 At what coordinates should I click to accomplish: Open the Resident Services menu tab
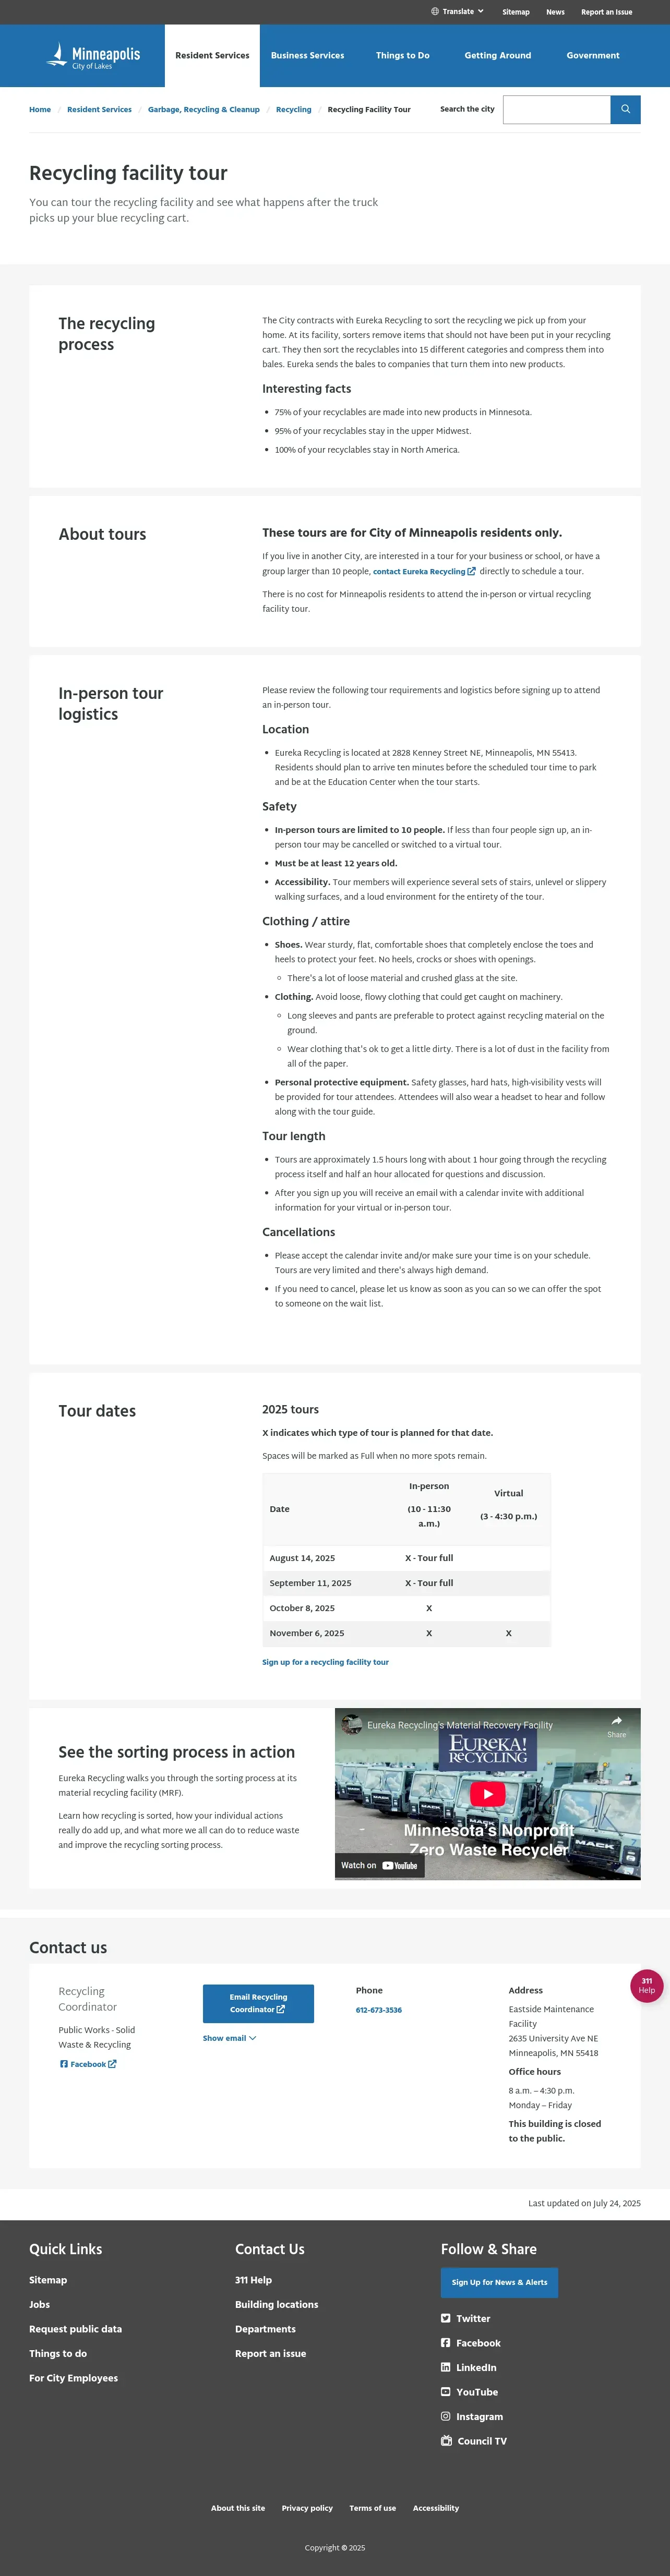tap(212, 56)
